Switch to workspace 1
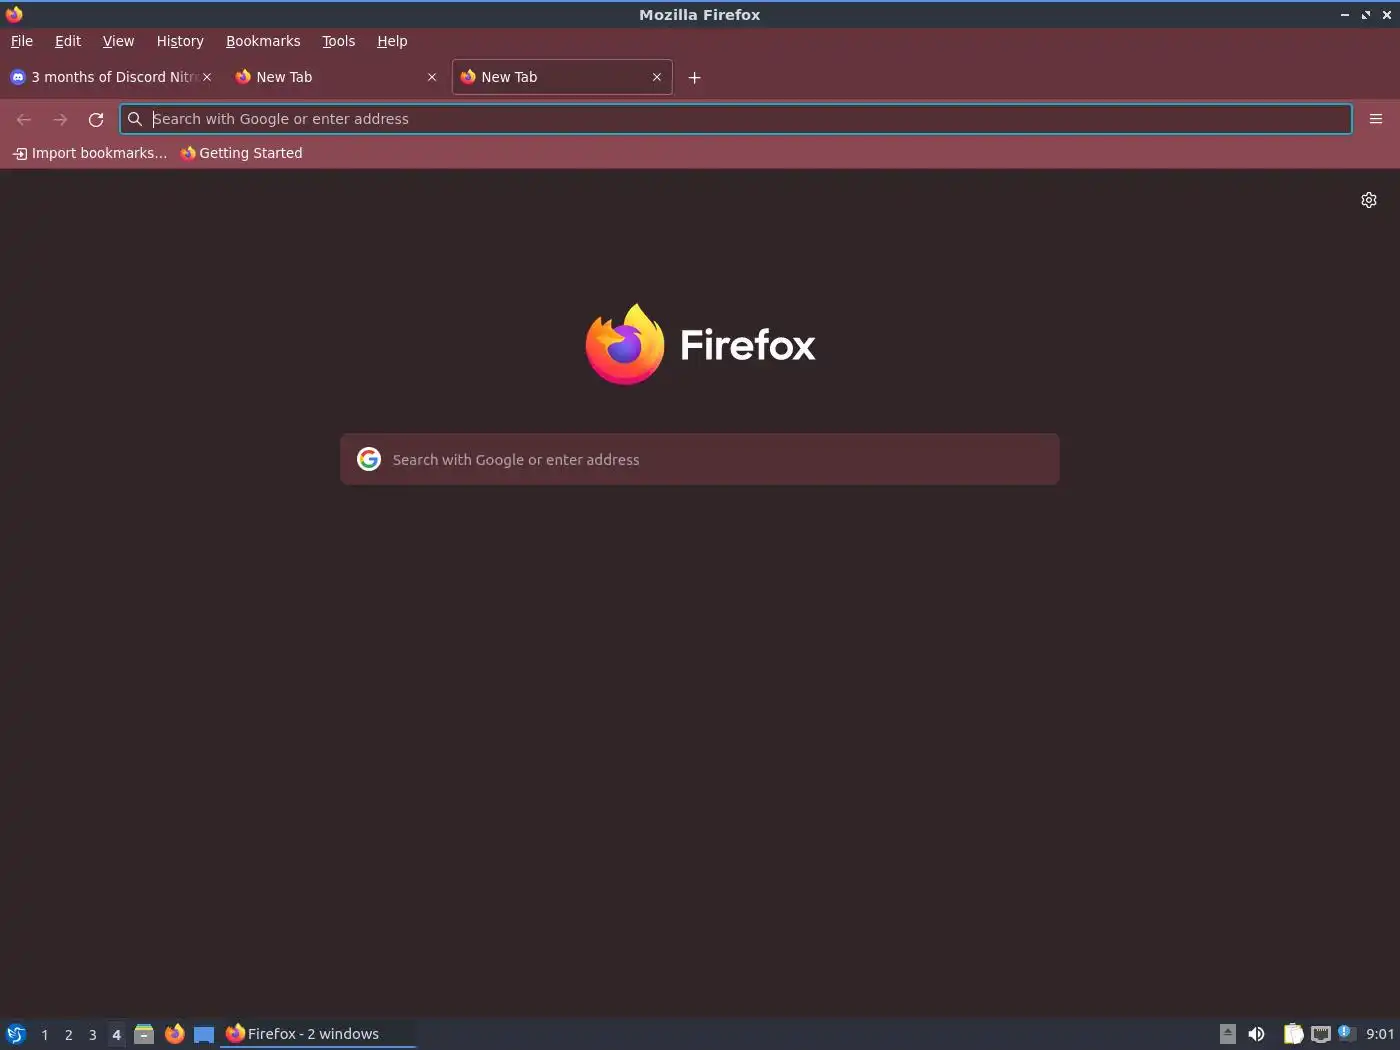1400x1050 pixels. (45, 1035)
